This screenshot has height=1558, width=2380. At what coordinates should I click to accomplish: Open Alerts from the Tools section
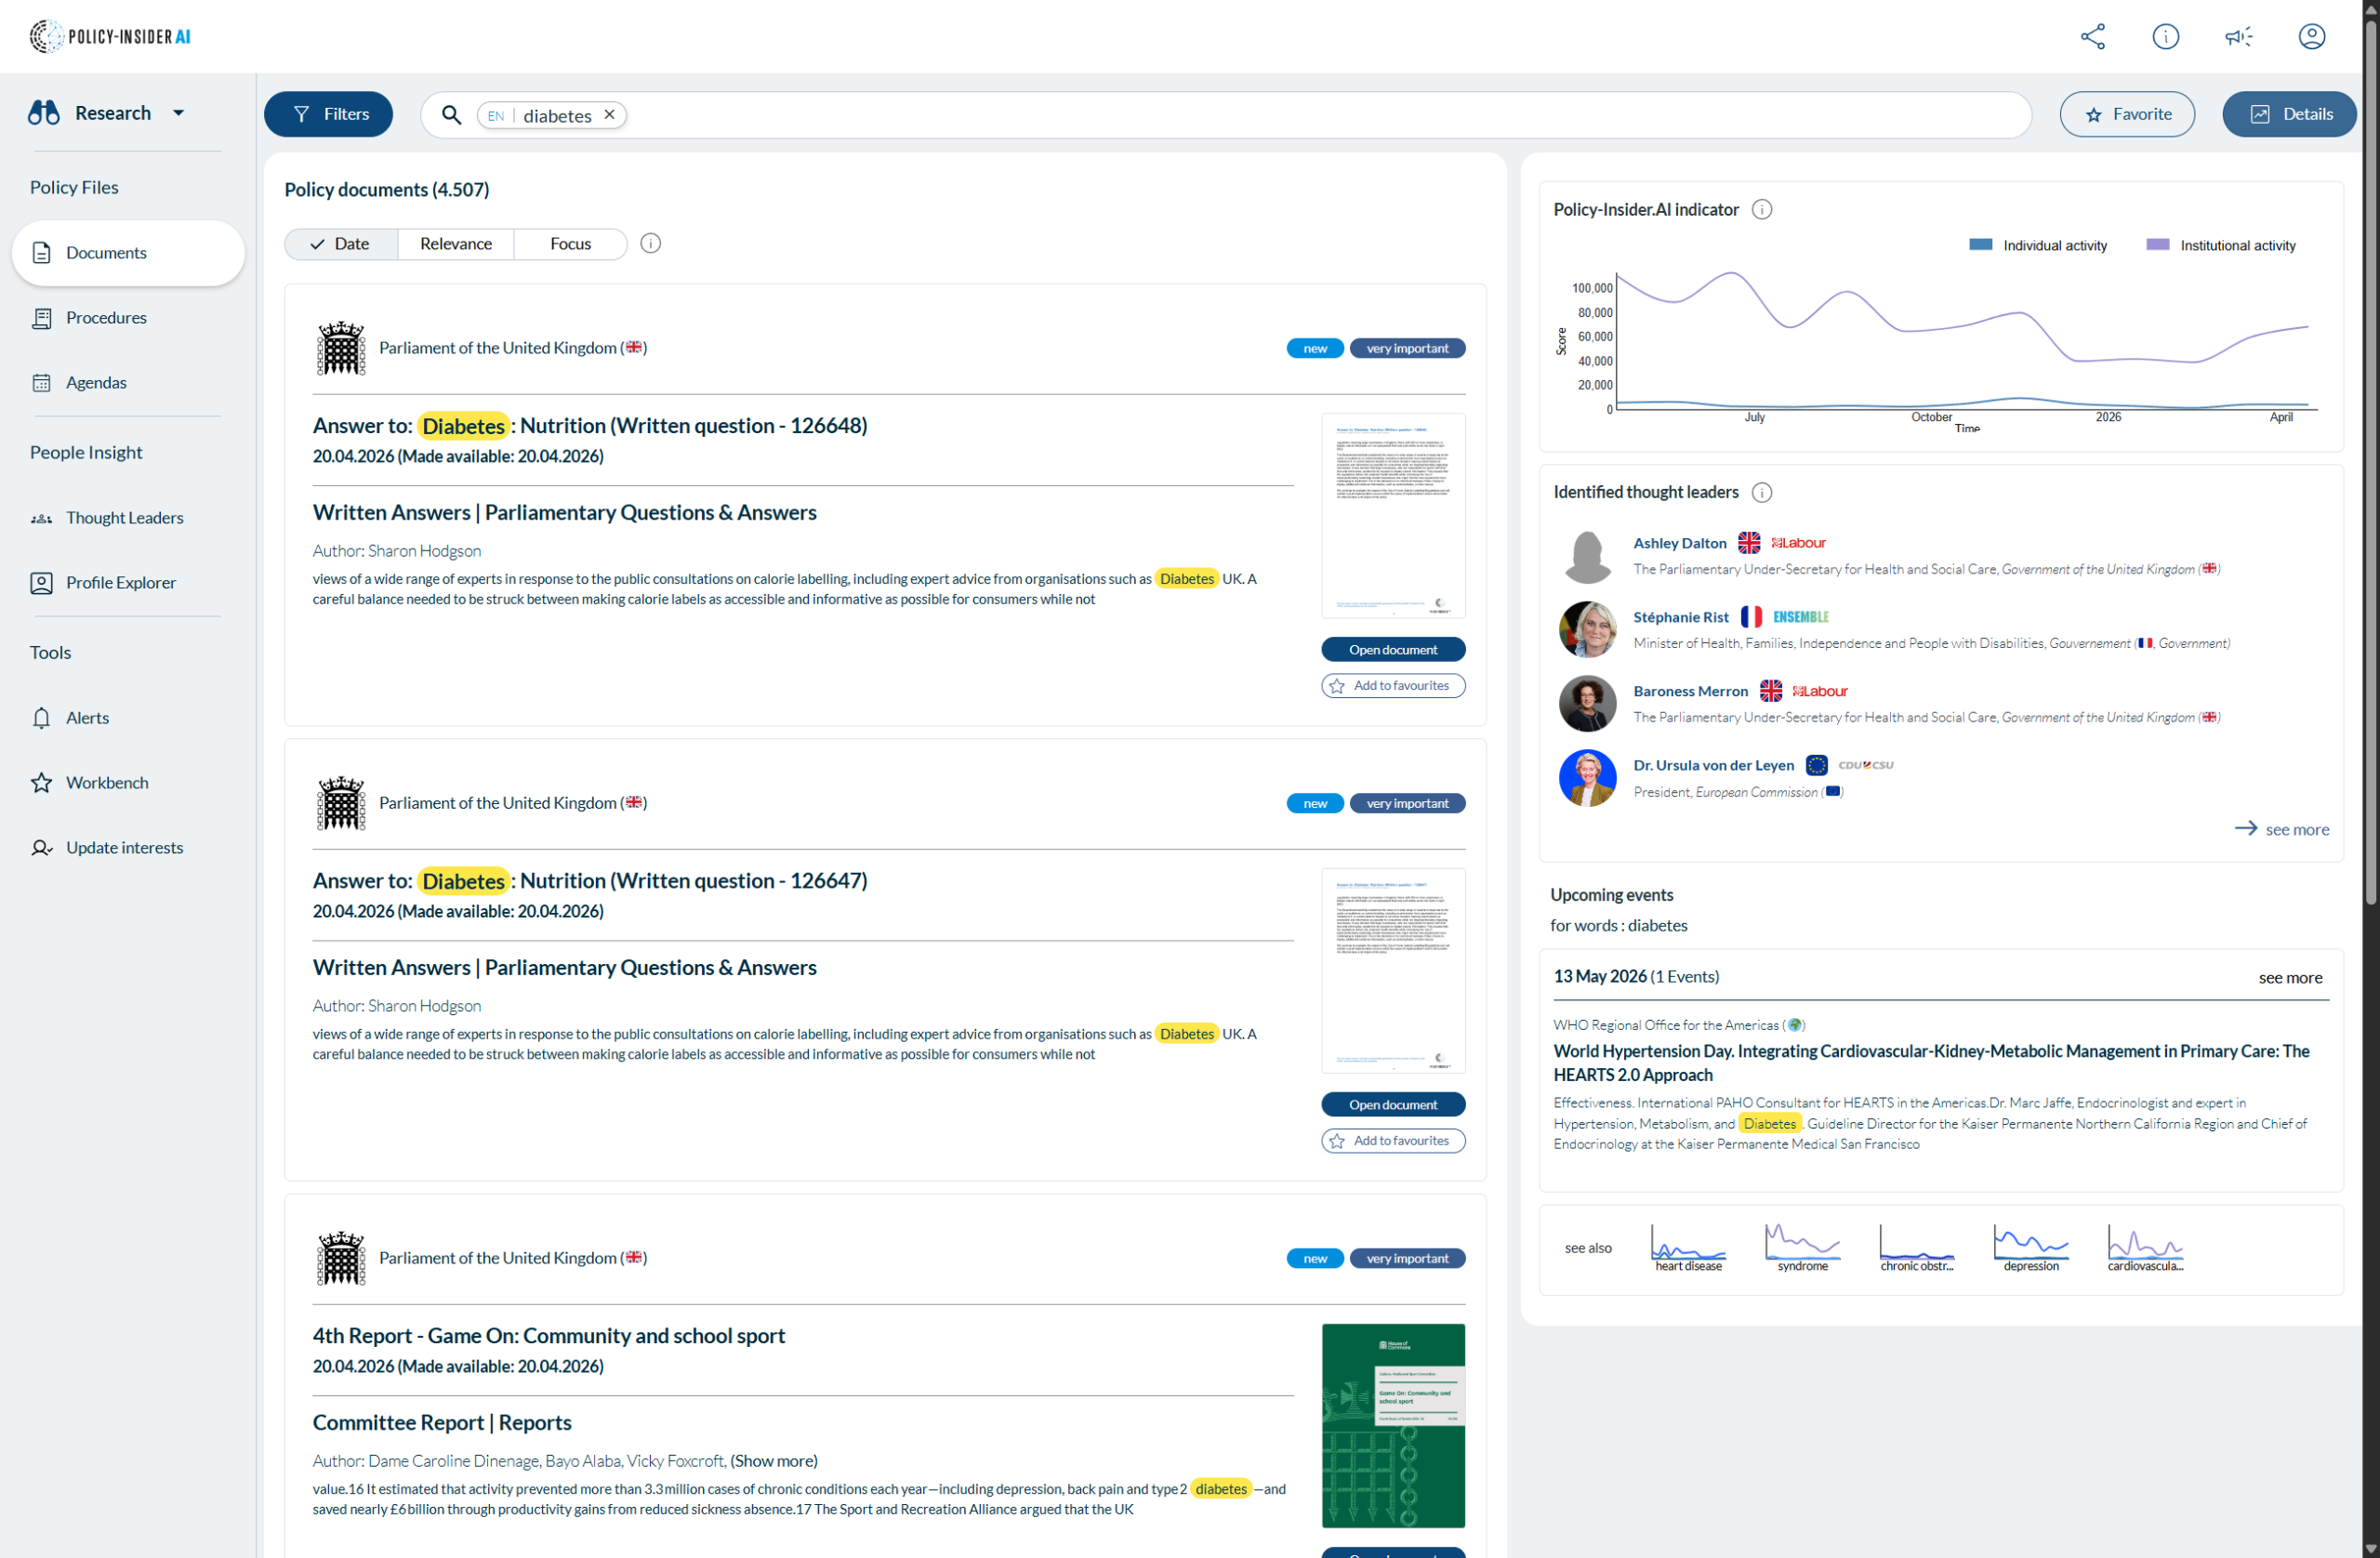[88, 717]
